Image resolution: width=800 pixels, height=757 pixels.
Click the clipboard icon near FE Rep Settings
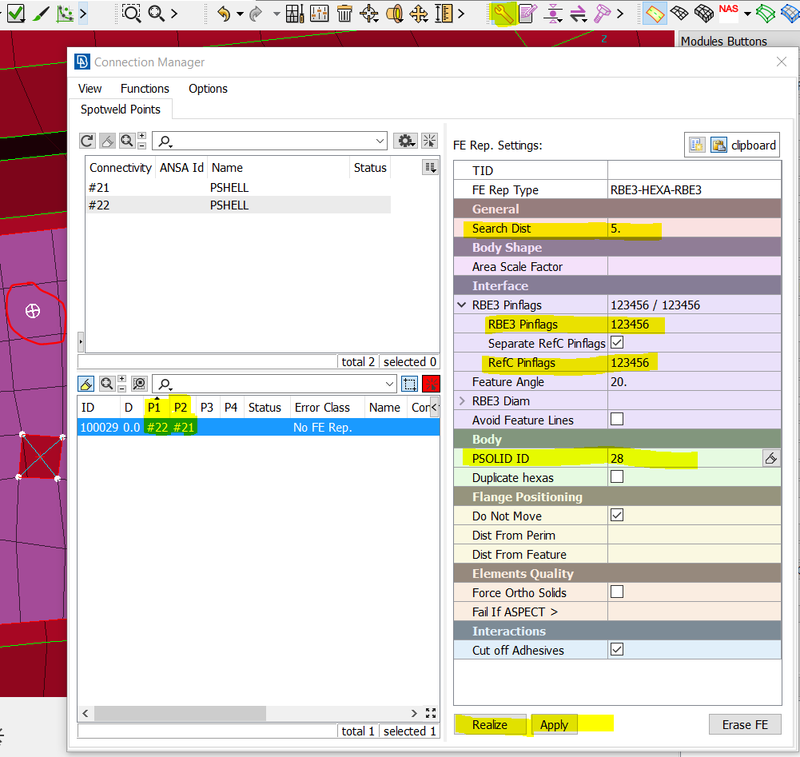point(718,145)
